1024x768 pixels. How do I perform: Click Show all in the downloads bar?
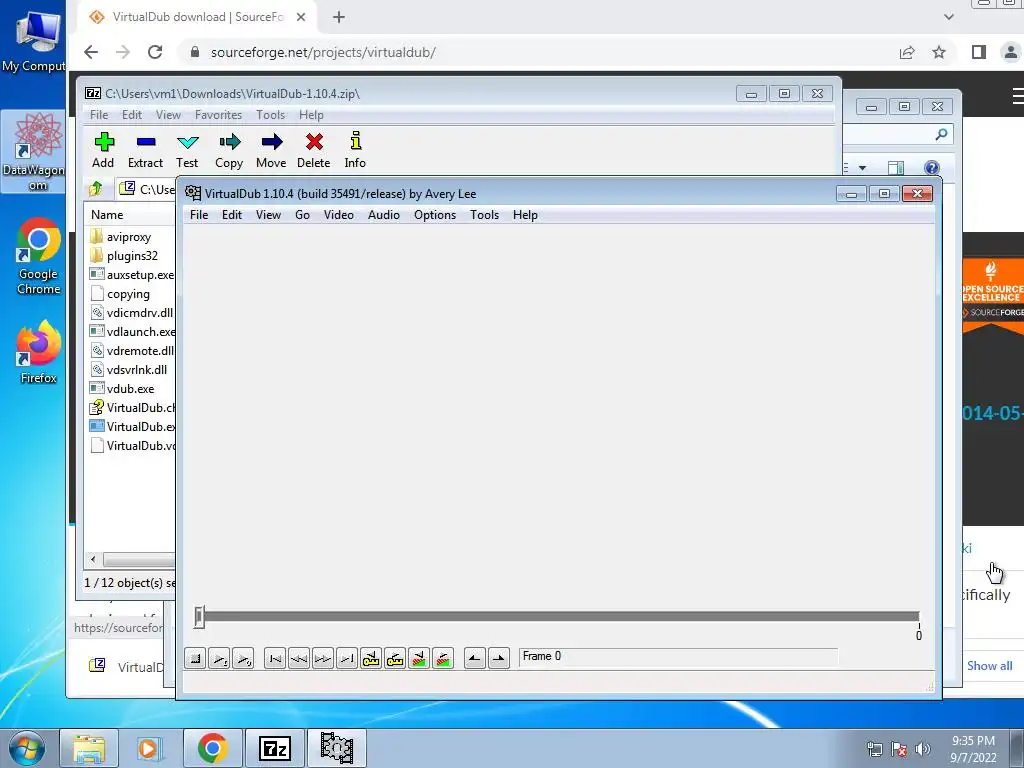tap(989, 665)
